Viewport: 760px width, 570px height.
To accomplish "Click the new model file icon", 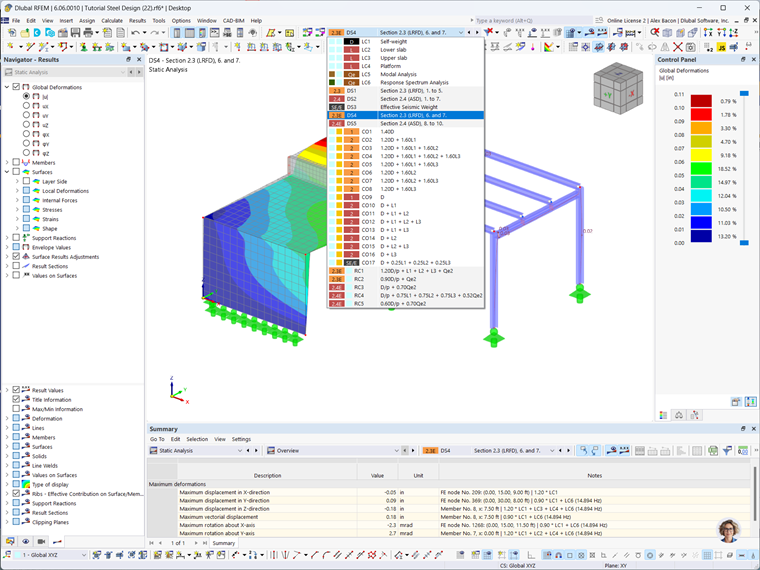I will coord(12,32).
